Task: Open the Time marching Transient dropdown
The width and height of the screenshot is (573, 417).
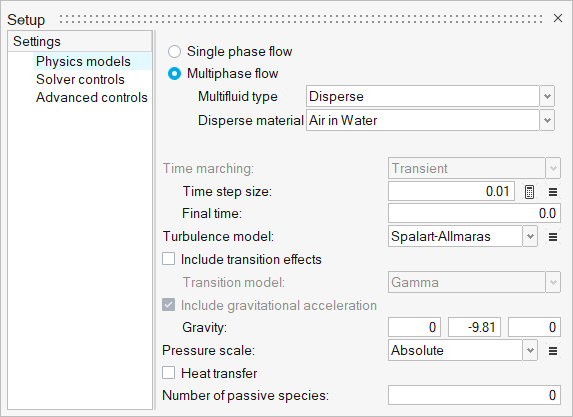Action: (553, 168)
